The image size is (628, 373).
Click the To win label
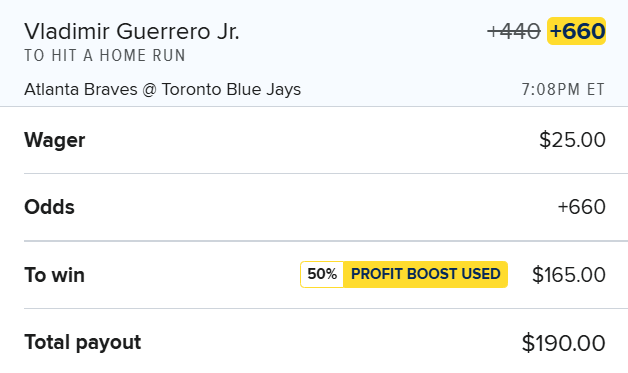coord(54,275)
